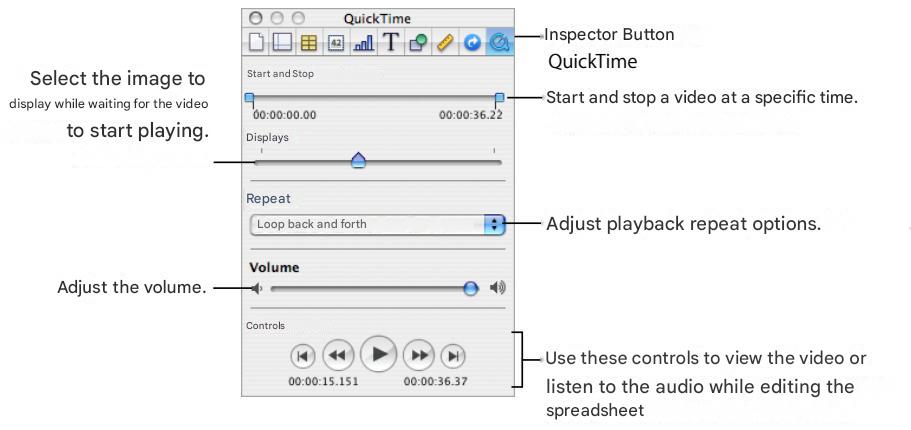Image resolution: width=911 pixels, height=430 pixels.
Task: Click the low volume speaker icon
Action: coord(256,288)
